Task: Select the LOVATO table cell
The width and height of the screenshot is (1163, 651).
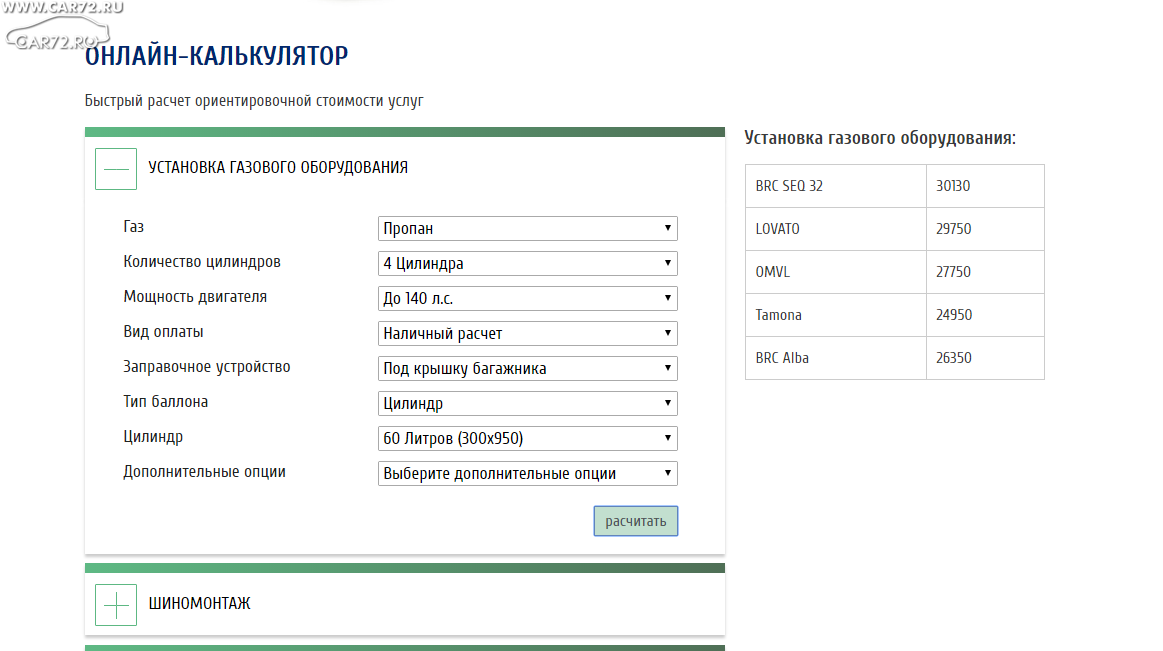Action: click(x=836, y=229)
